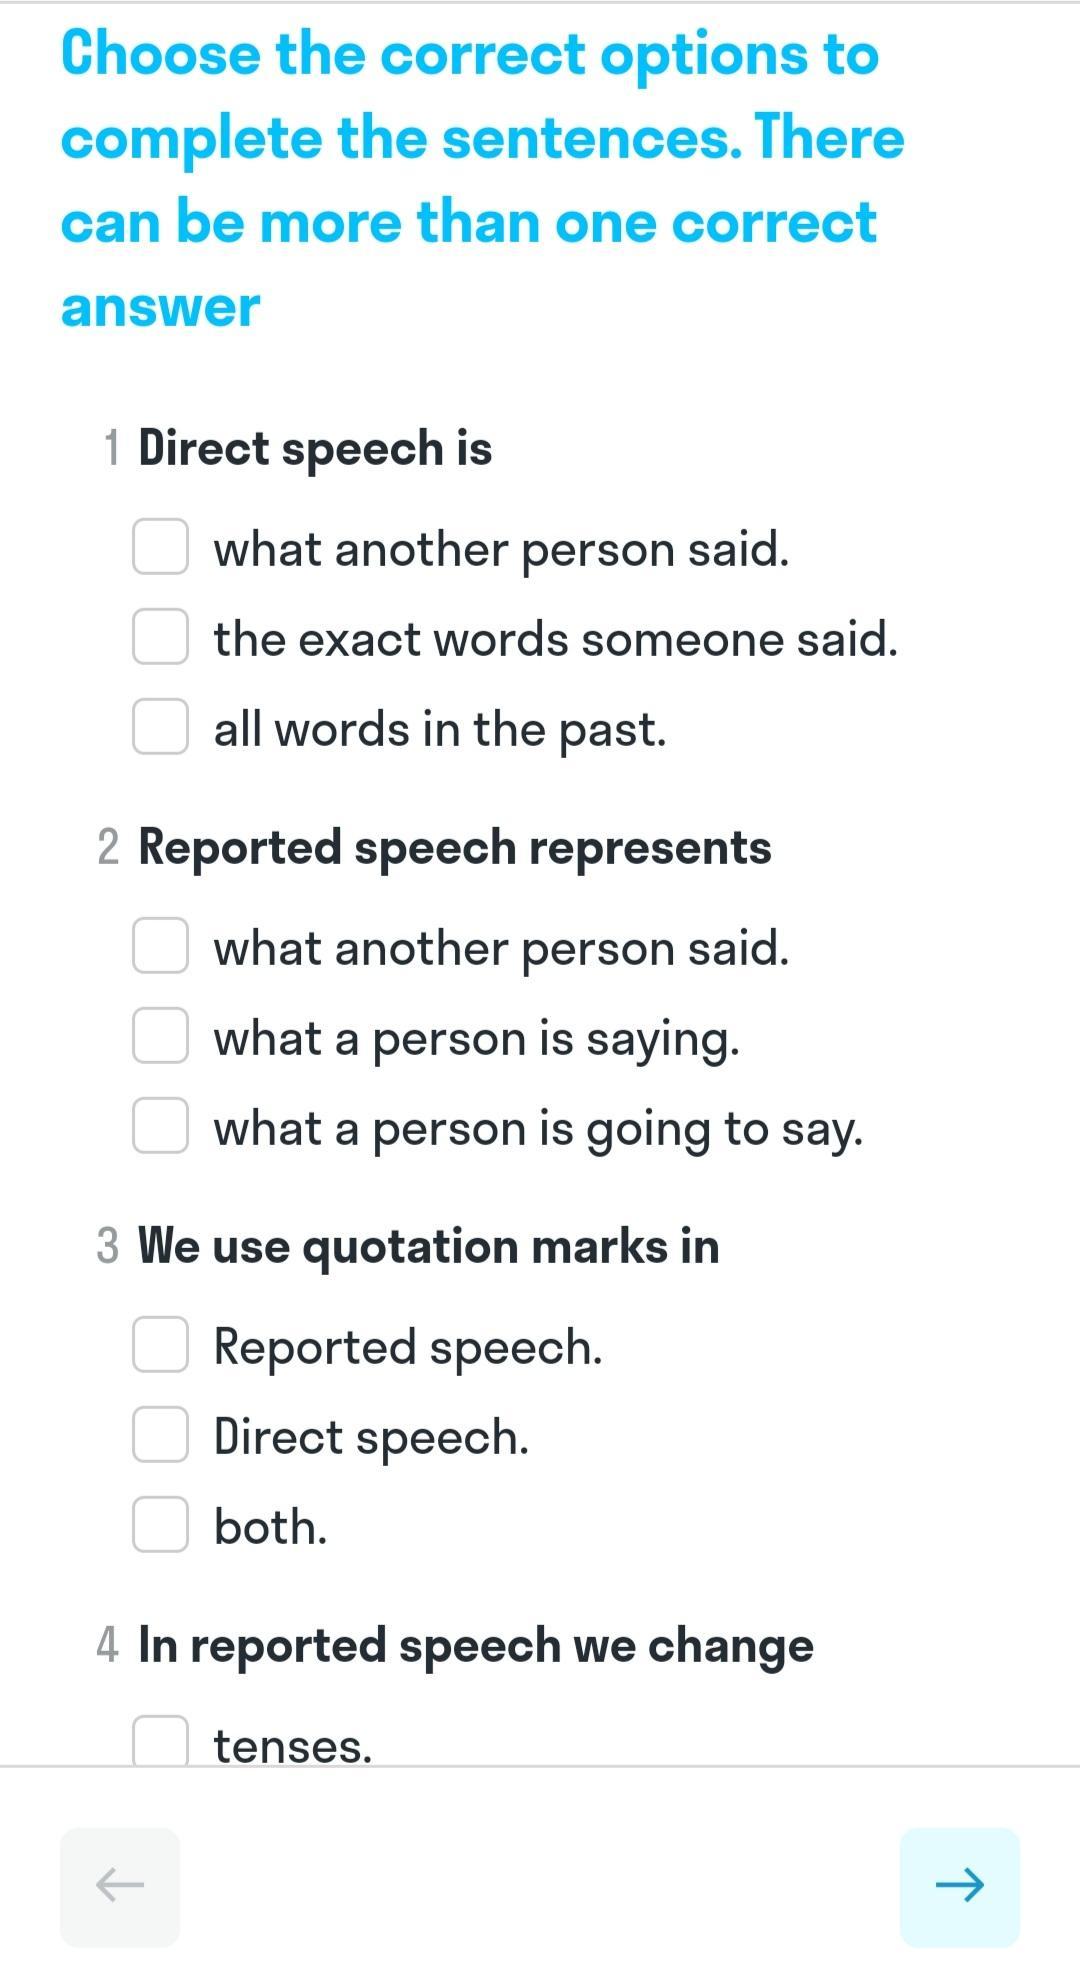Click the 'the exact words someone said.' label

pyautogui.click(x=555, y=639)
